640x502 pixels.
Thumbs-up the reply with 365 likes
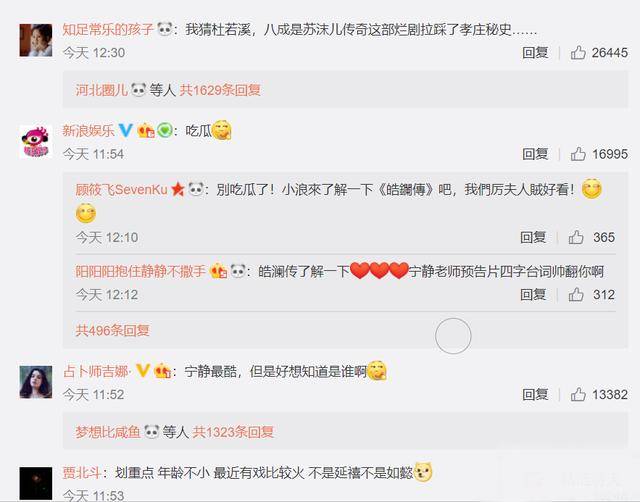[x=576, y=237]
